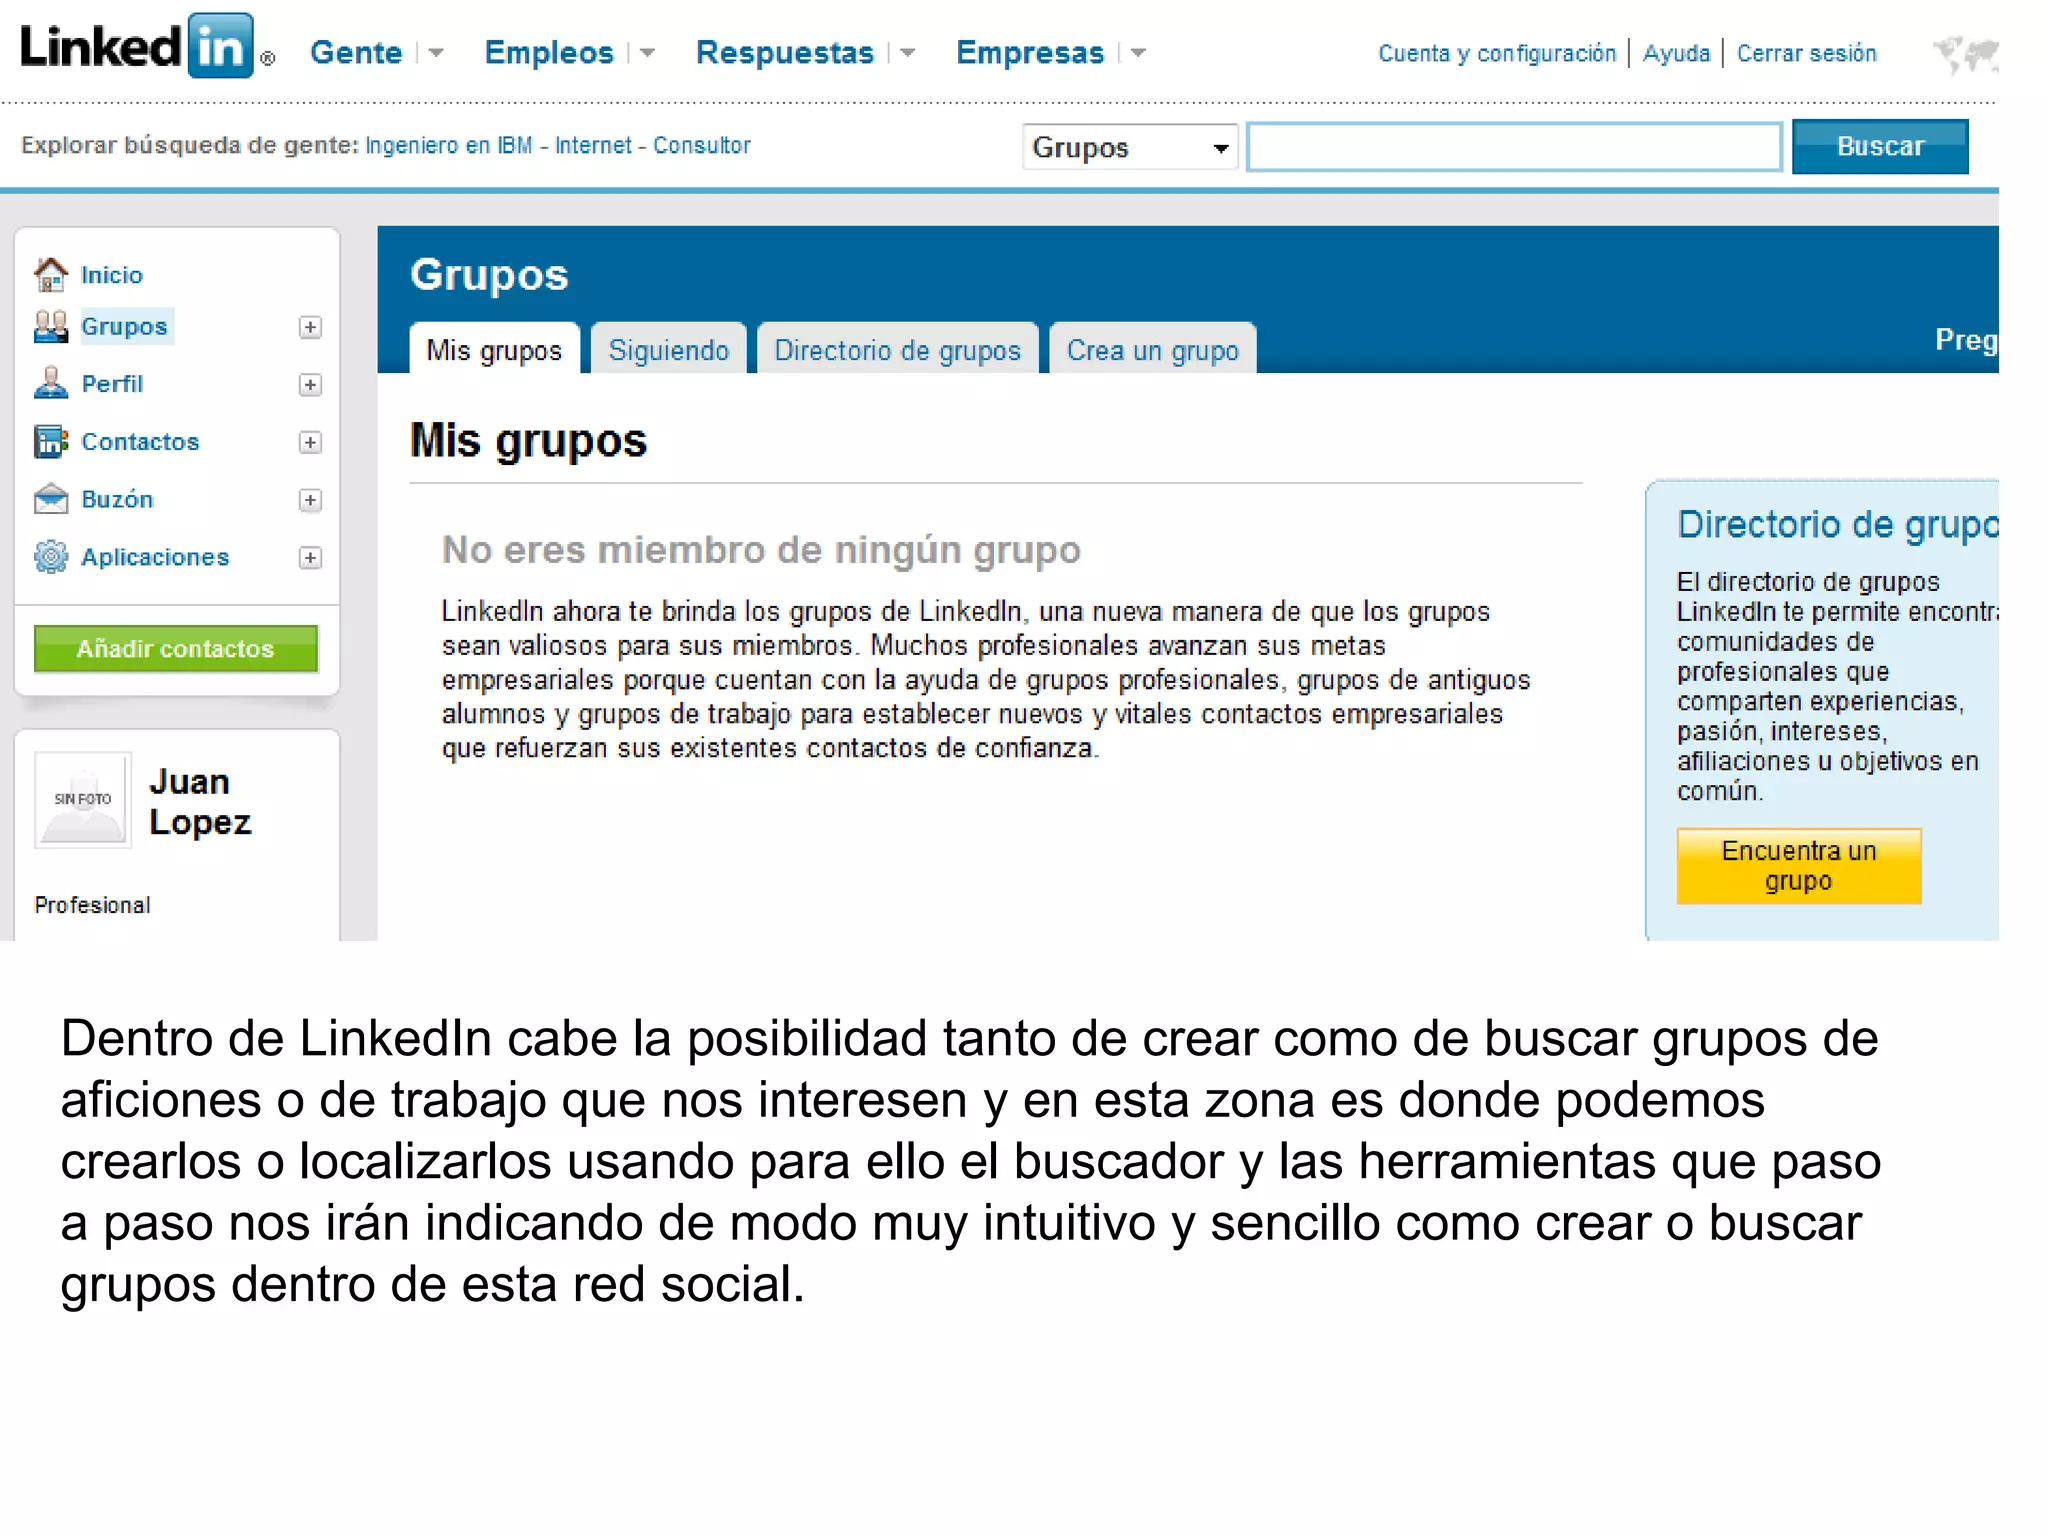Click the Contactos sidebar link
Screen dimensions: 2048x1536
pyautogui.click(x=140, y=442)
